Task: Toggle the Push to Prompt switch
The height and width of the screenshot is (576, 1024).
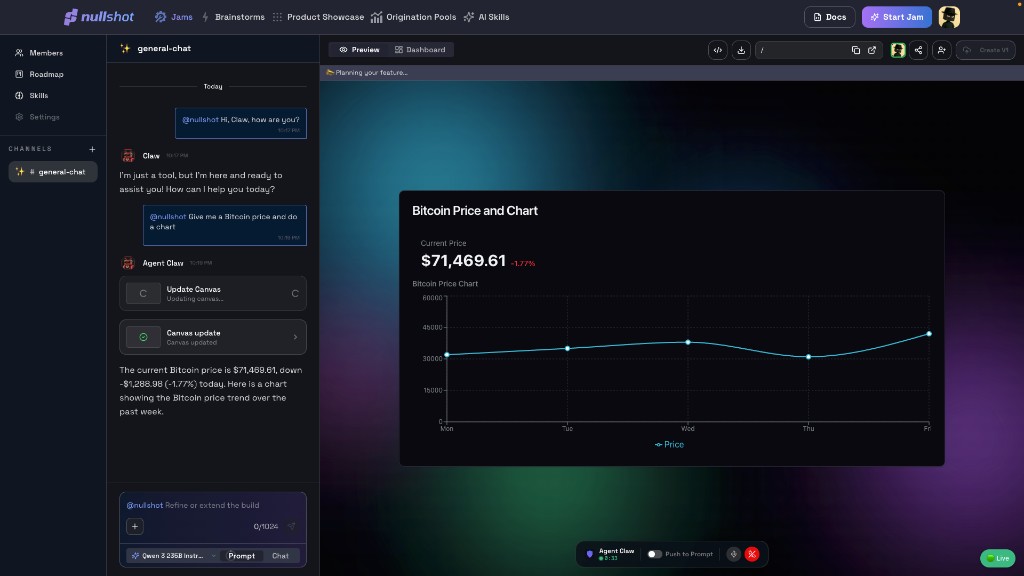Action: pyautogui.click(x=654, y=554)
